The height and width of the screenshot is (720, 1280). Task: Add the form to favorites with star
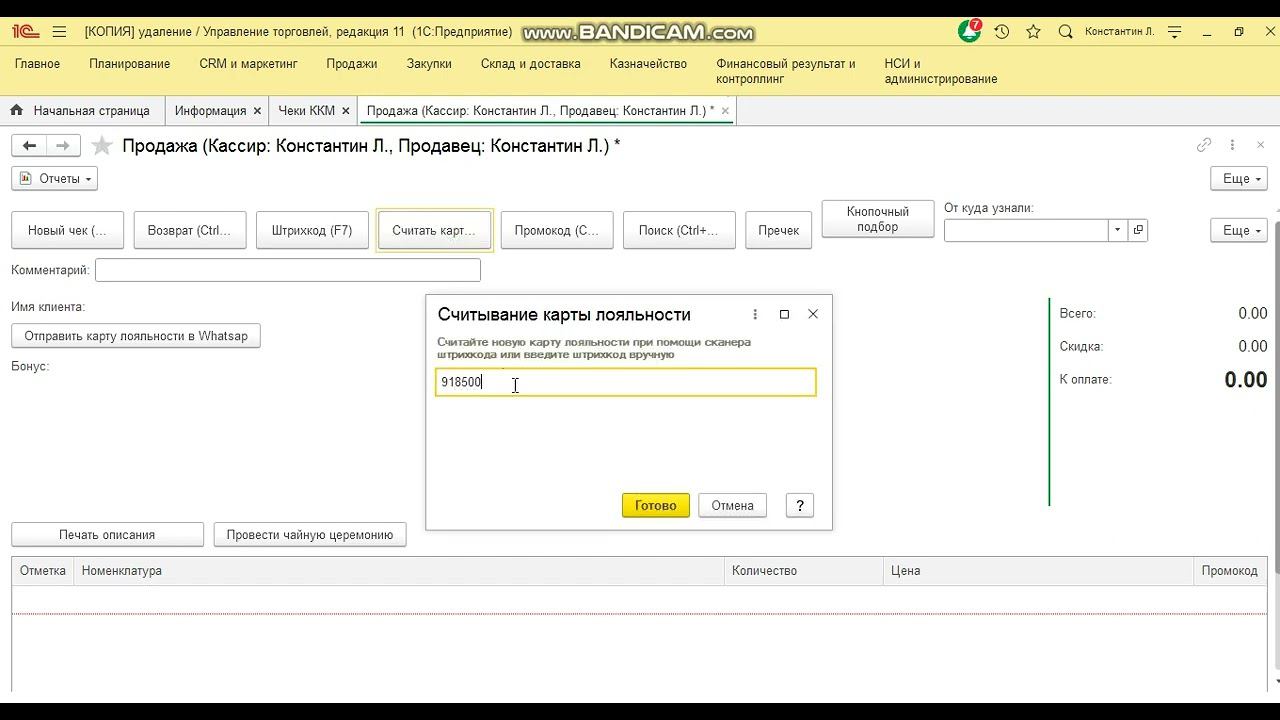coord(101,146)
